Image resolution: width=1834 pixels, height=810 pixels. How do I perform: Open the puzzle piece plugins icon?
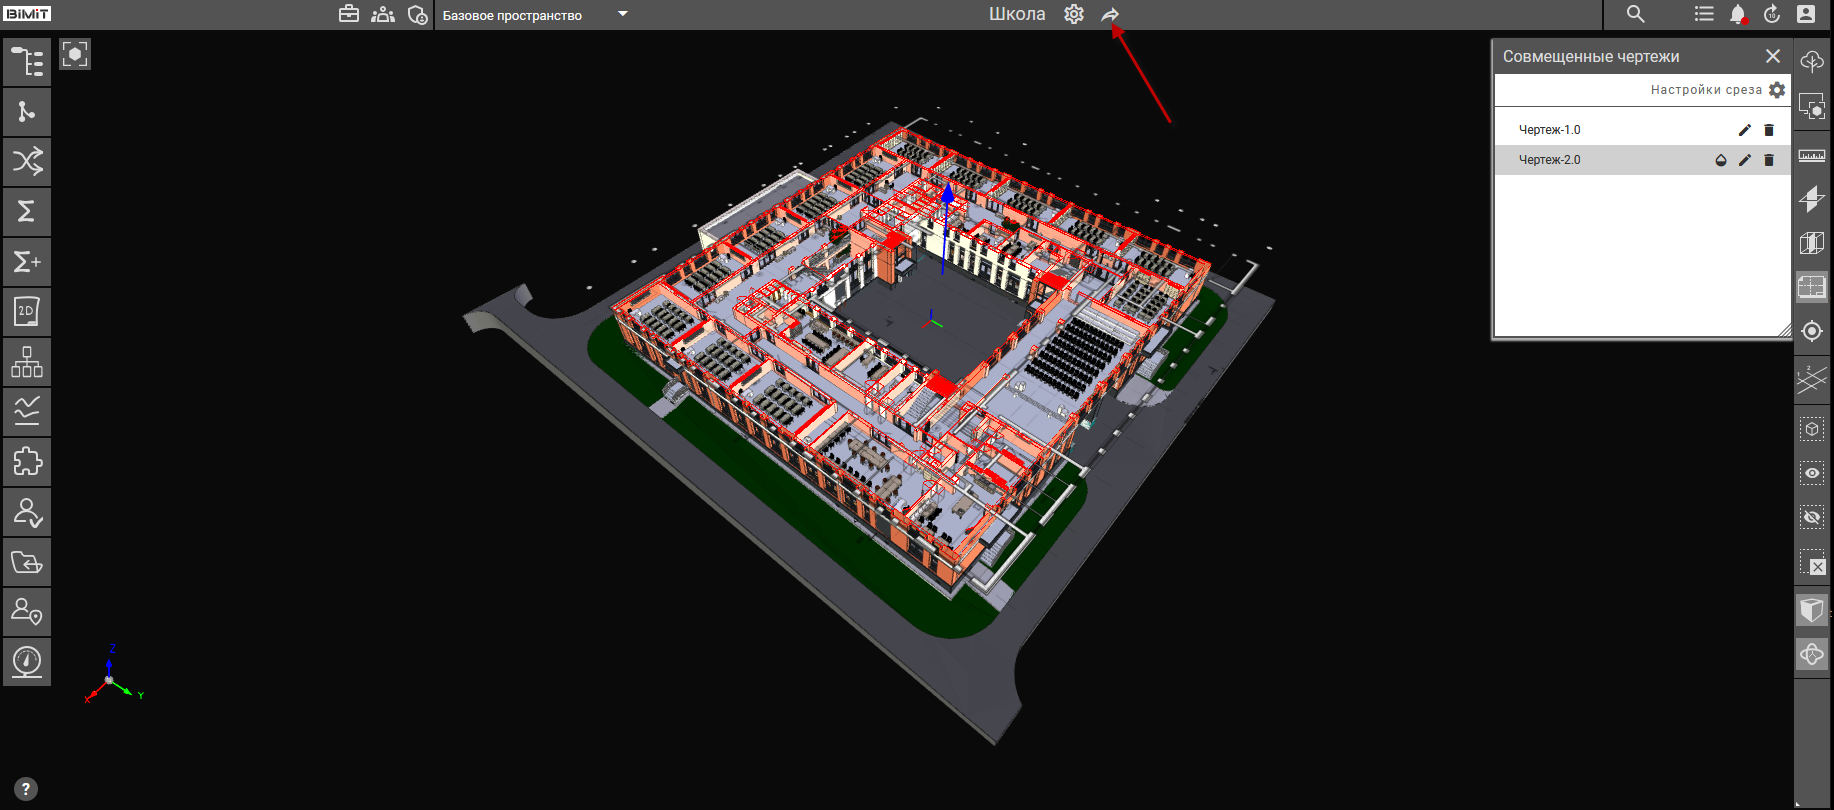pyautogui.click(x=27, y=462)
